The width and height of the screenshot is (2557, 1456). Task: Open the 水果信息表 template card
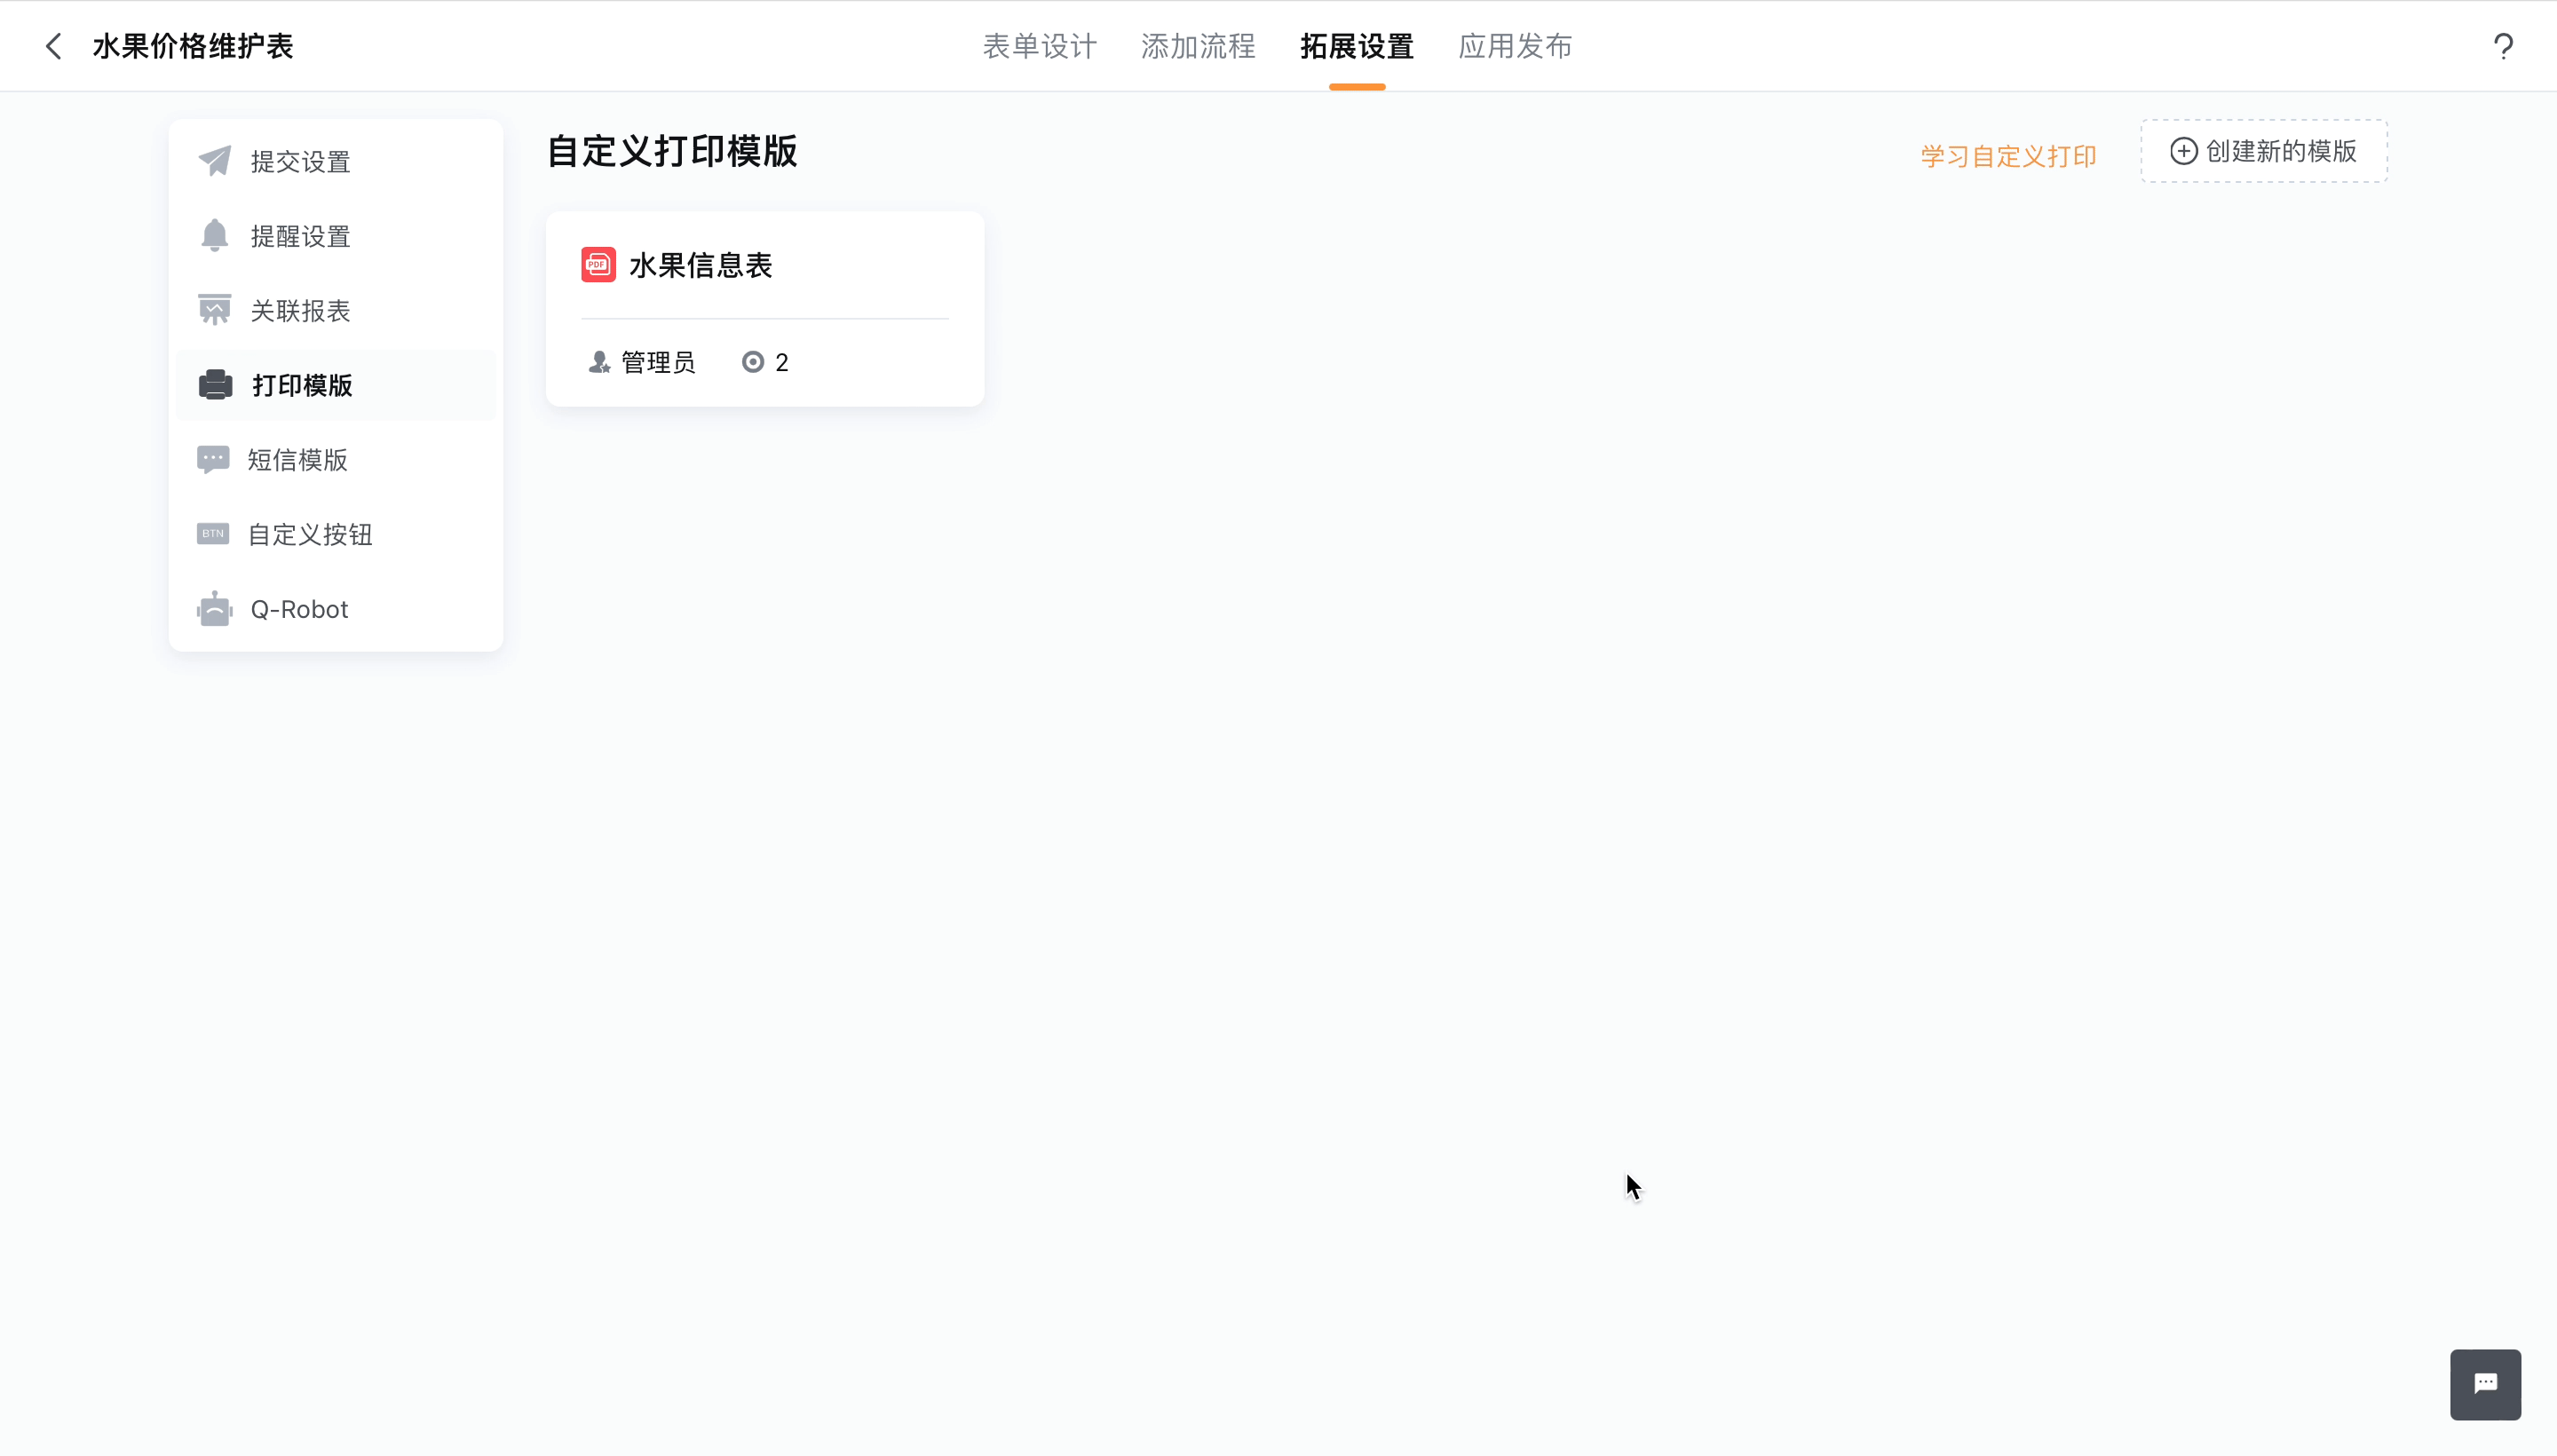click(765, 308)
